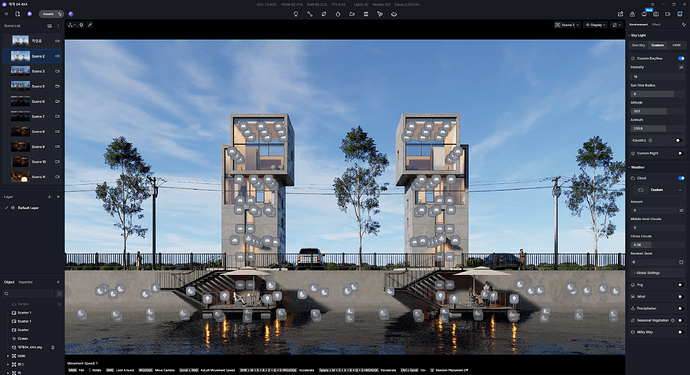Select the Scene 3 thumbnail
This screenshot has height=375, width=690.
point(20,71)
